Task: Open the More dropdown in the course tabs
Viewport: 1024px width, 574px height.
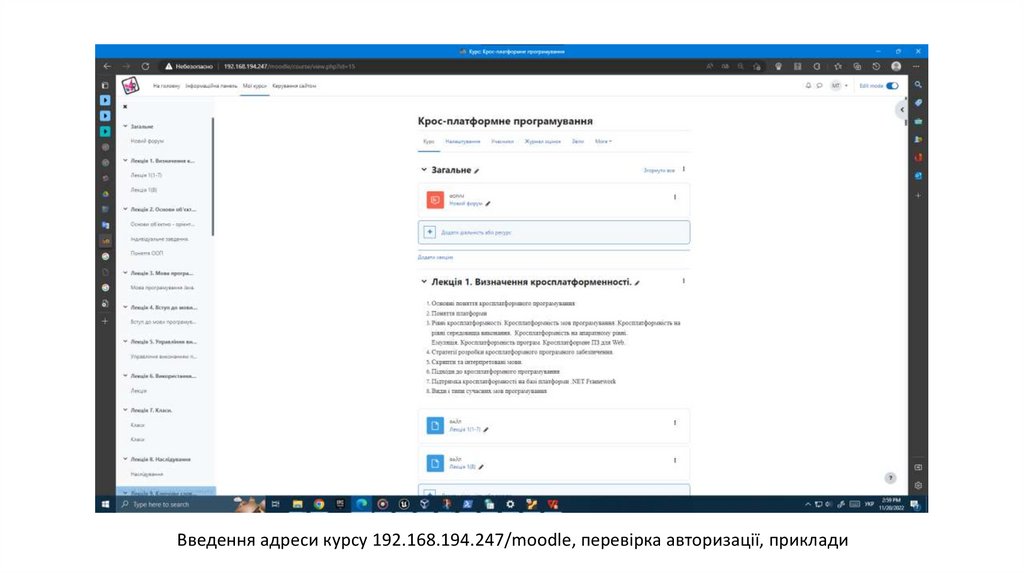Action: (603, 141)
